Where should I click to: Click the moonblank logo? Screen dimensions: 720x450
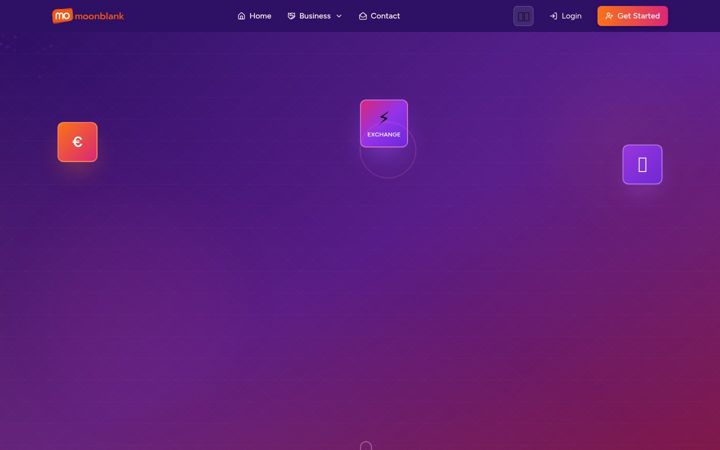[x=88, y=16]
